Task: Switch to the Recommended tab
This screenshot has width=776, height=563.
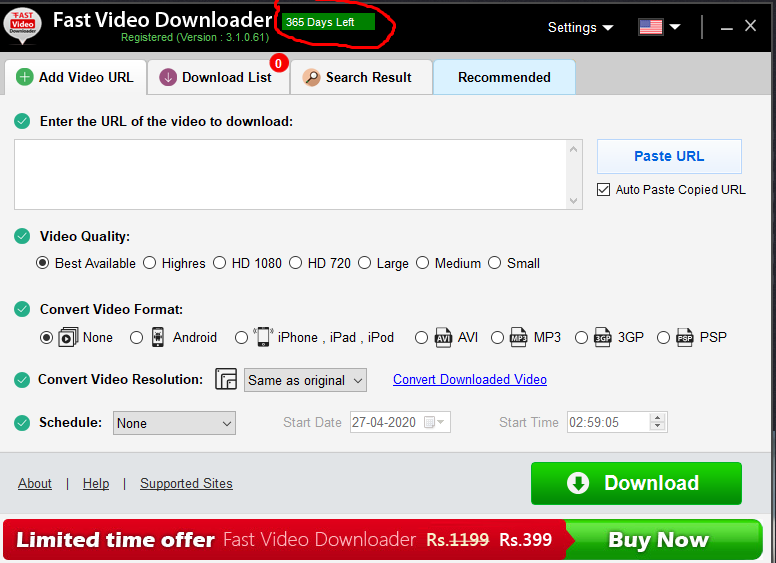Action: click(x=504, y=77)
